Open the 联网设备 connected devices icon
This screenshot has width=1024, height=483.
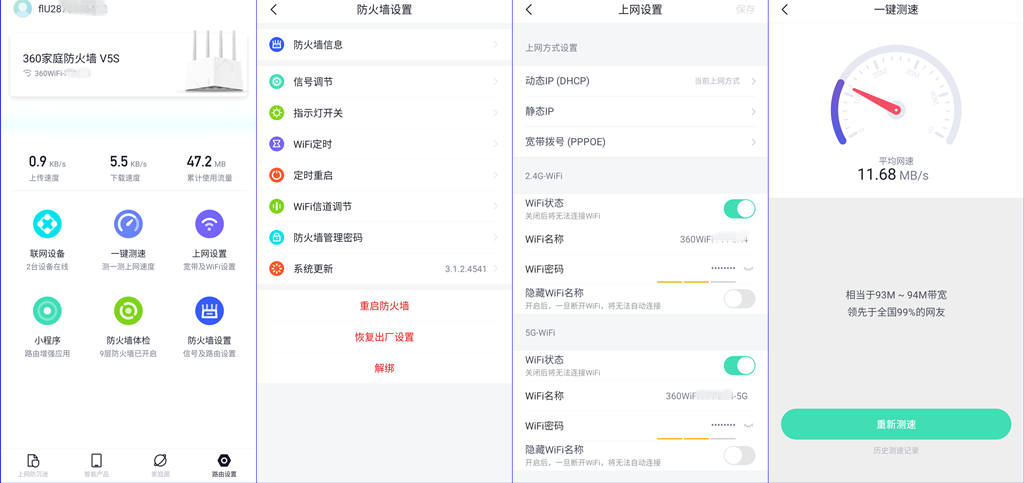pos(48,224)
